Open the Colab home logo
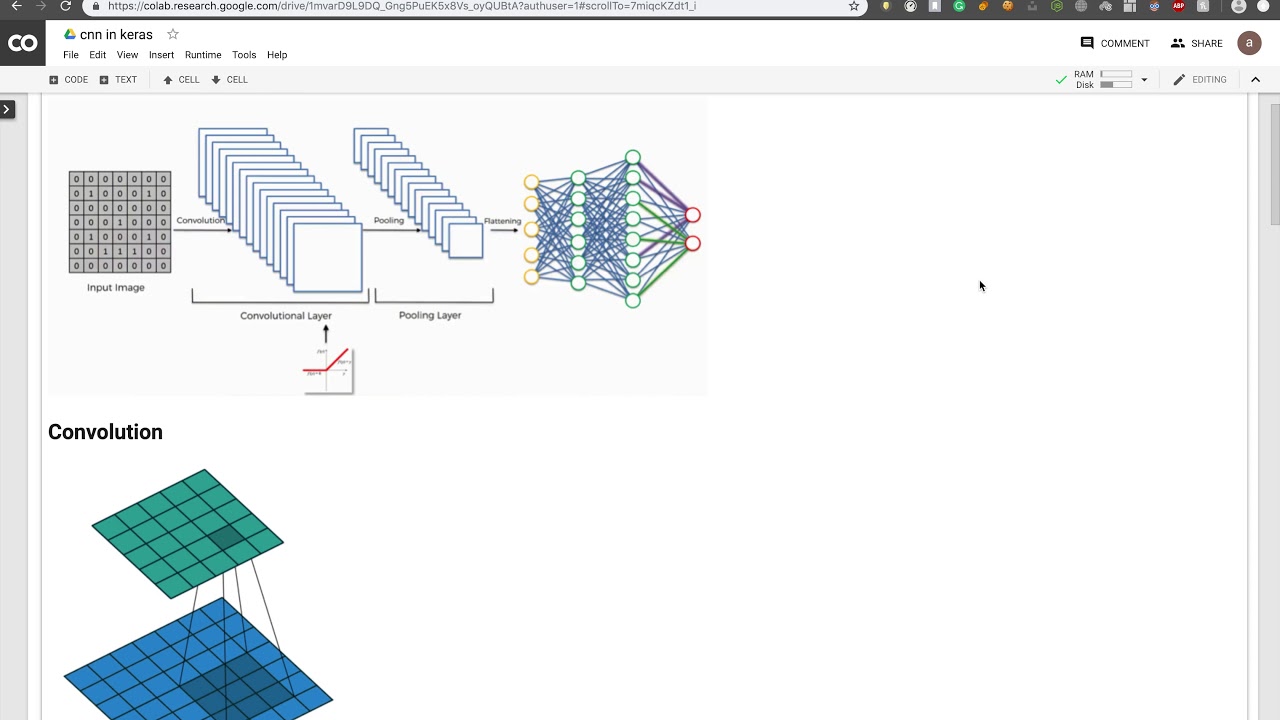 click(x=22, y=43)
